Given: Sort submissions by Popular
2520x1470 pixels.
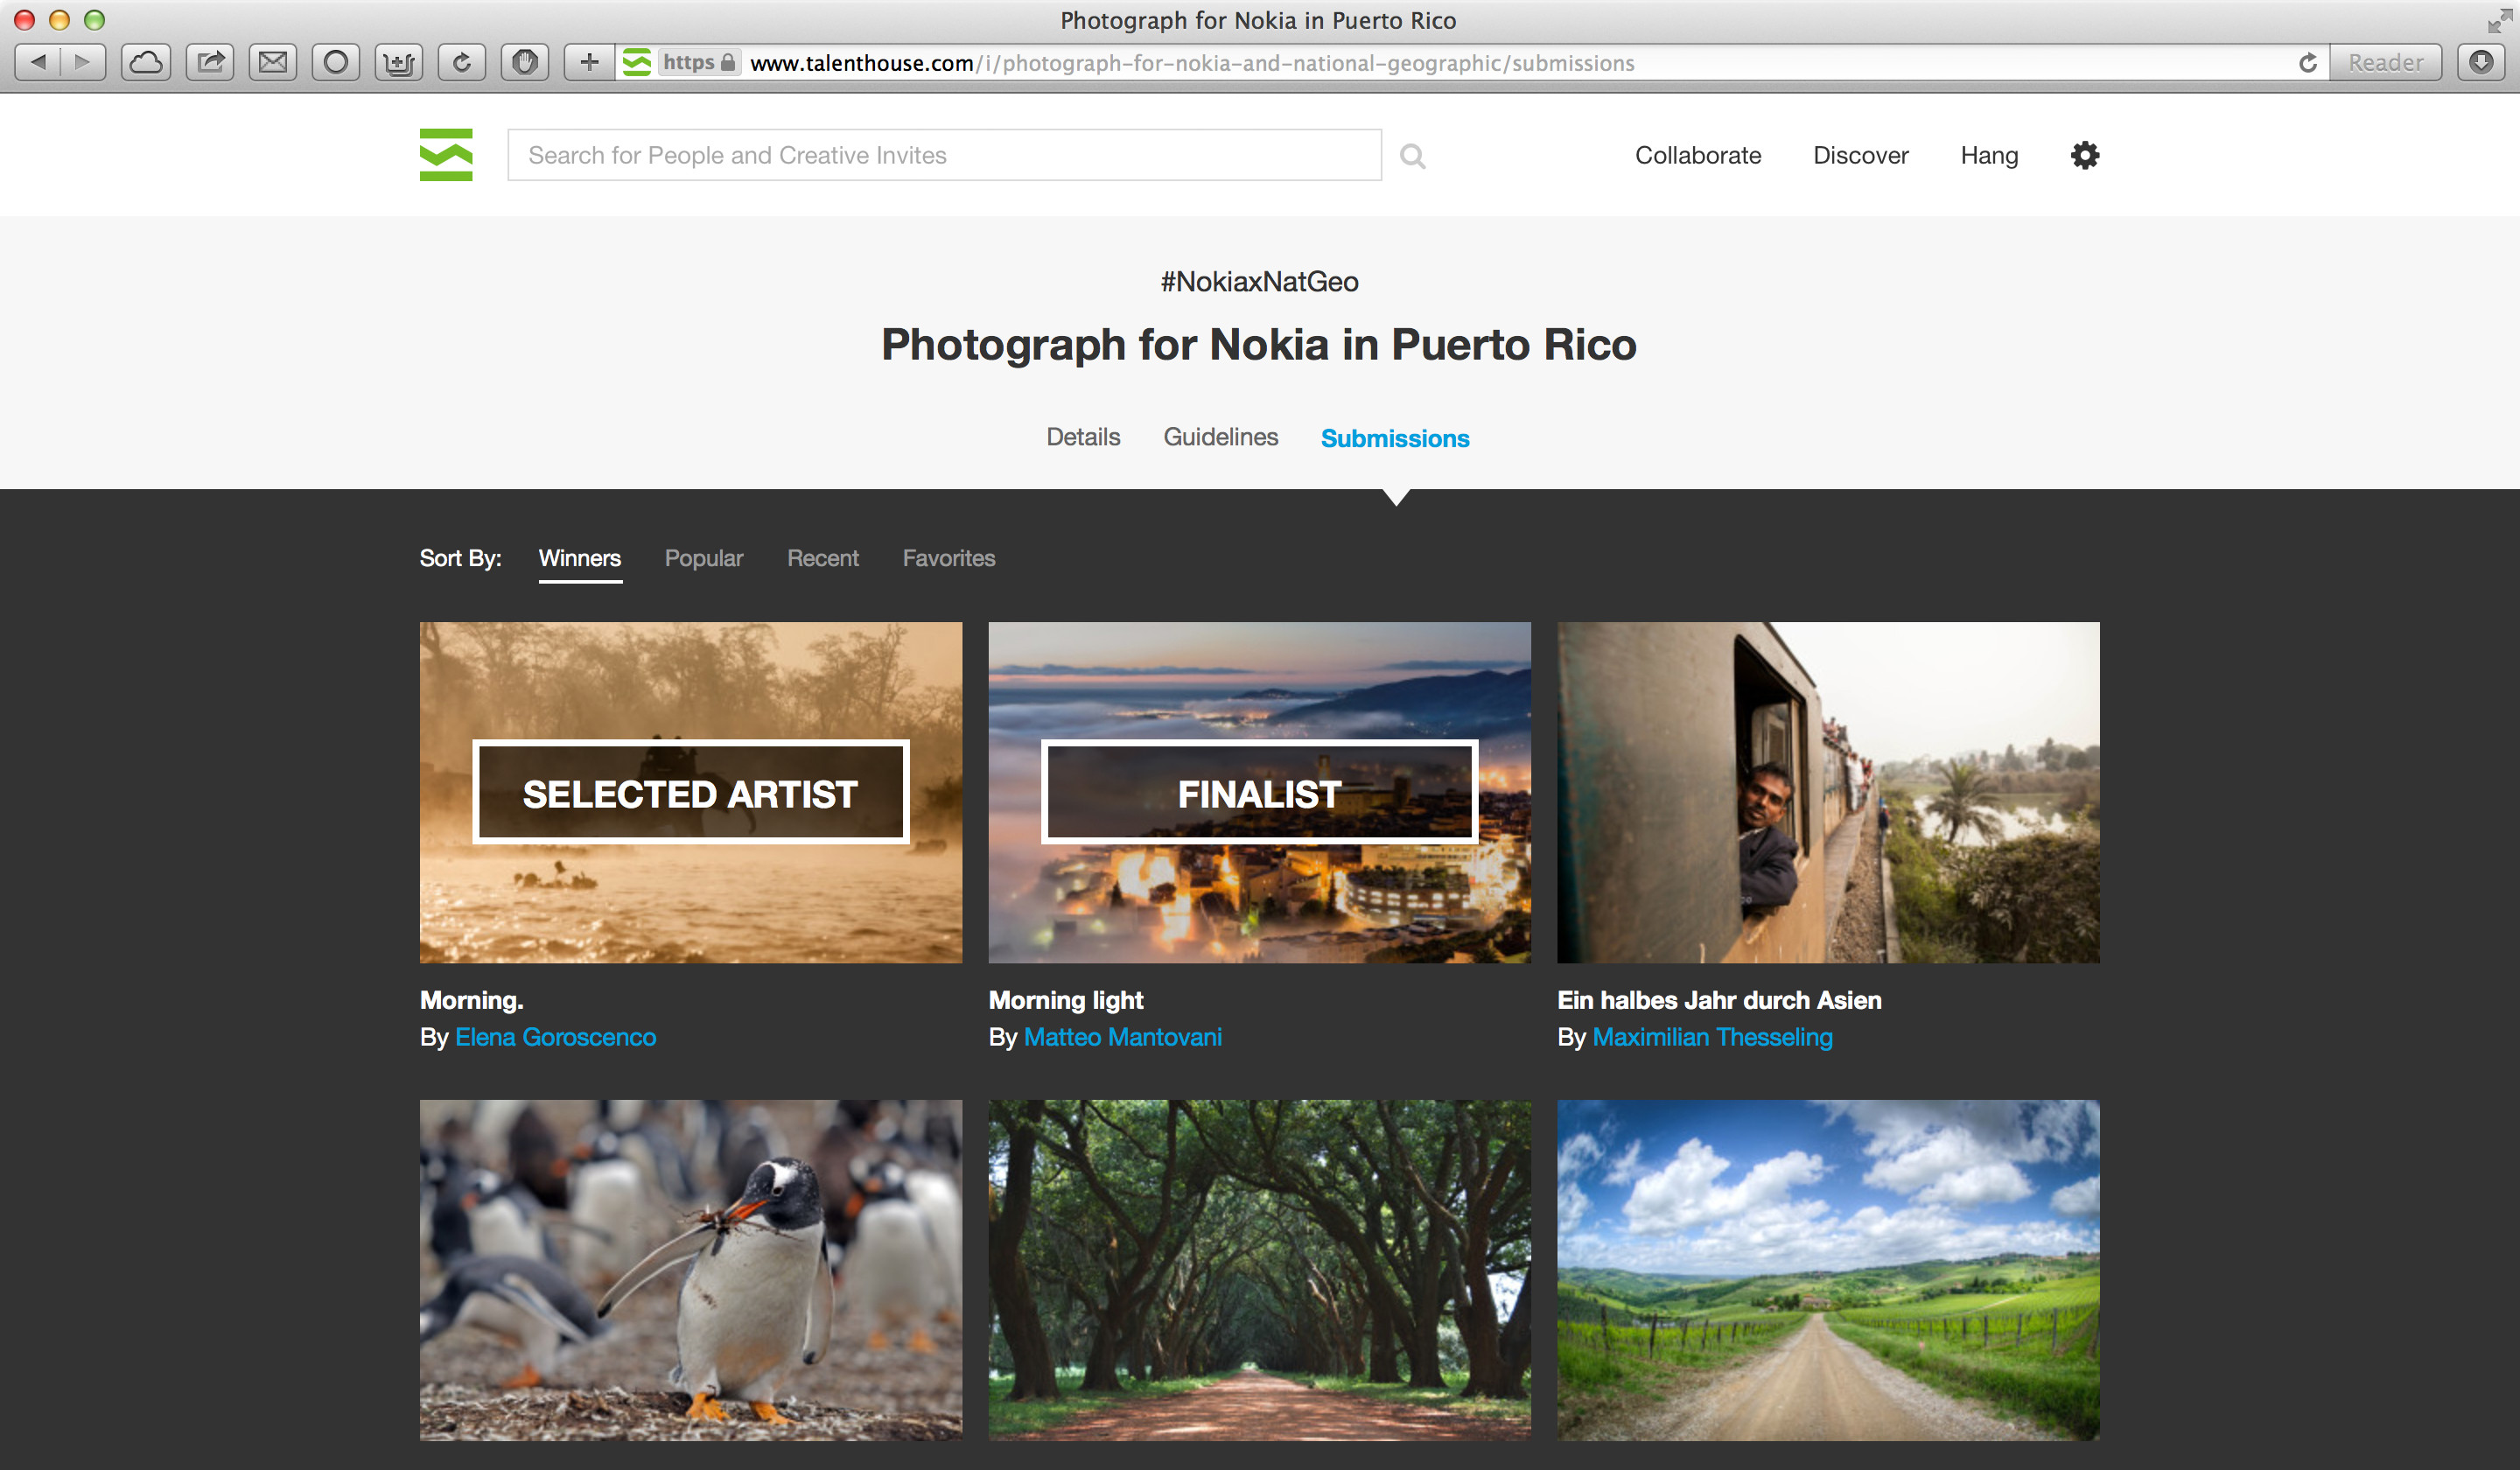Looking at the screenshot, I should [704, 558].
